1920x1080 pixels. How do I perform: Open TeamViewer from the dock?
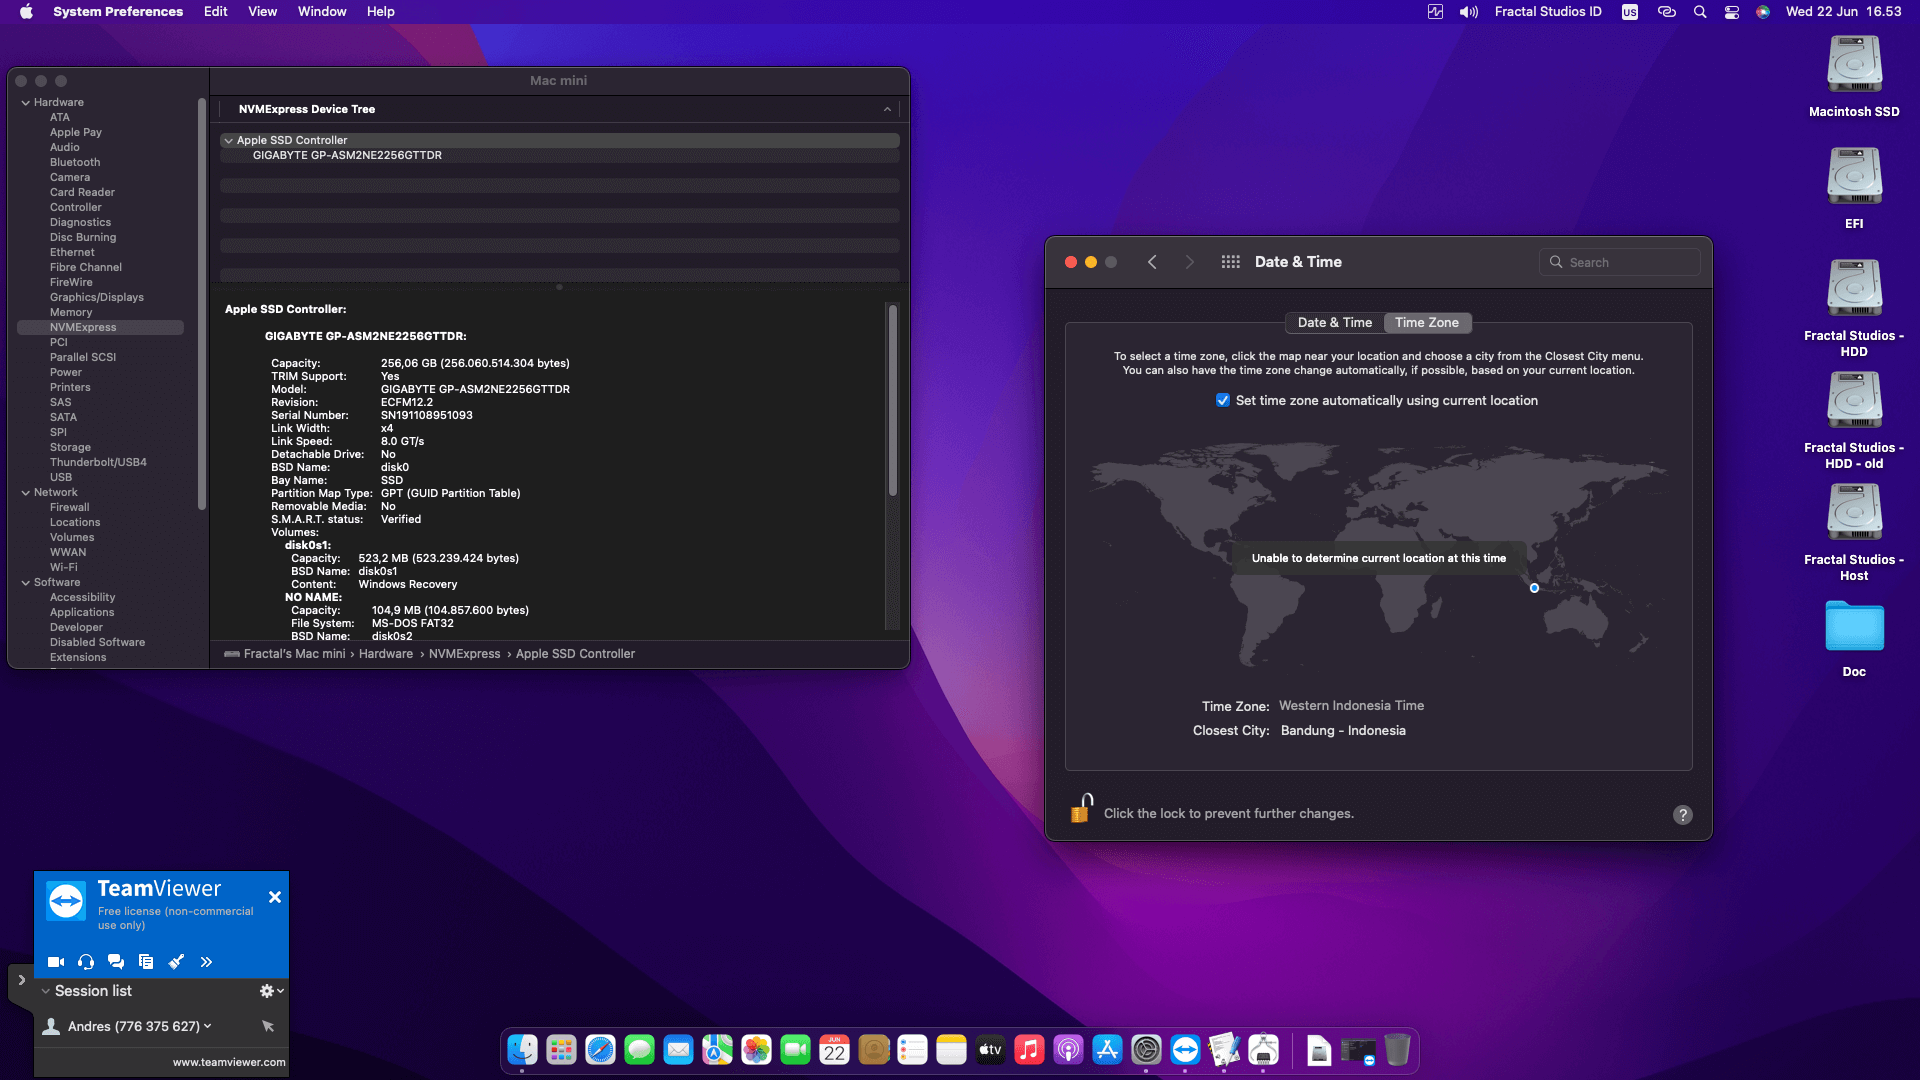(1185, 1050)
